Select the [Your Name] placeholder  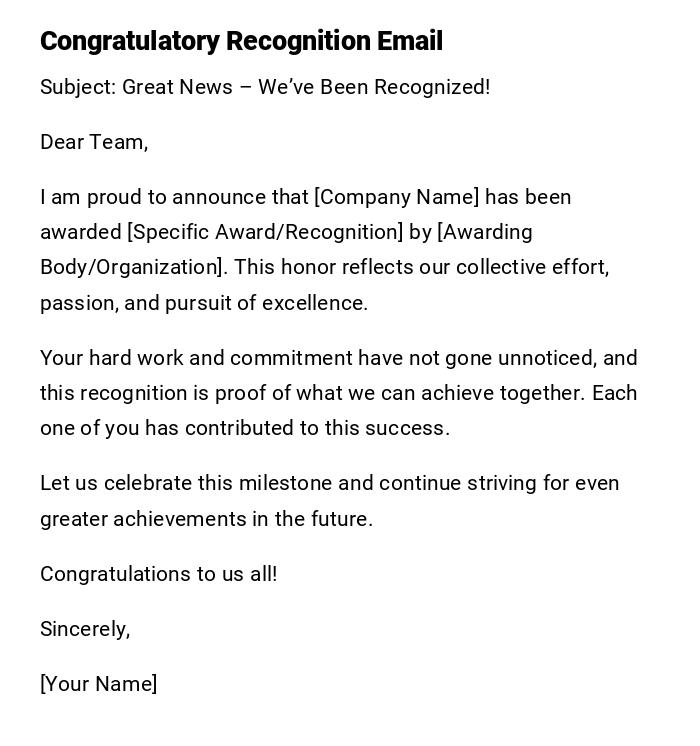[99, 684]
